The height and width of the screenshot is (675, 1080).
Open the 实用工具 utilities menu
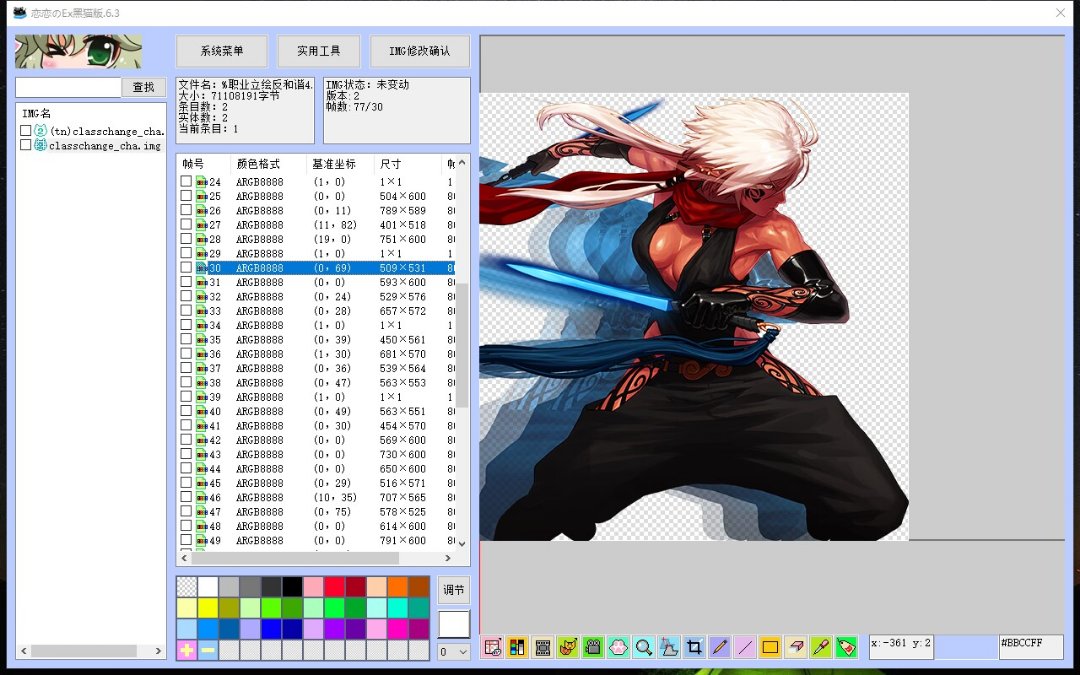[x=319, y=51]
